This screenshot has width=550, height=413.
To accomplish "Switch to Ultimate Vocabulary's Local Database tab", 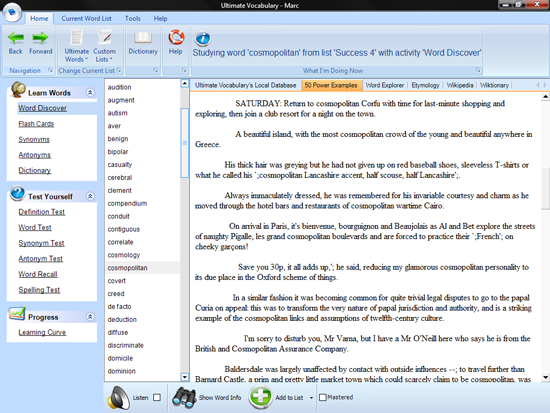I will [246, 85].
